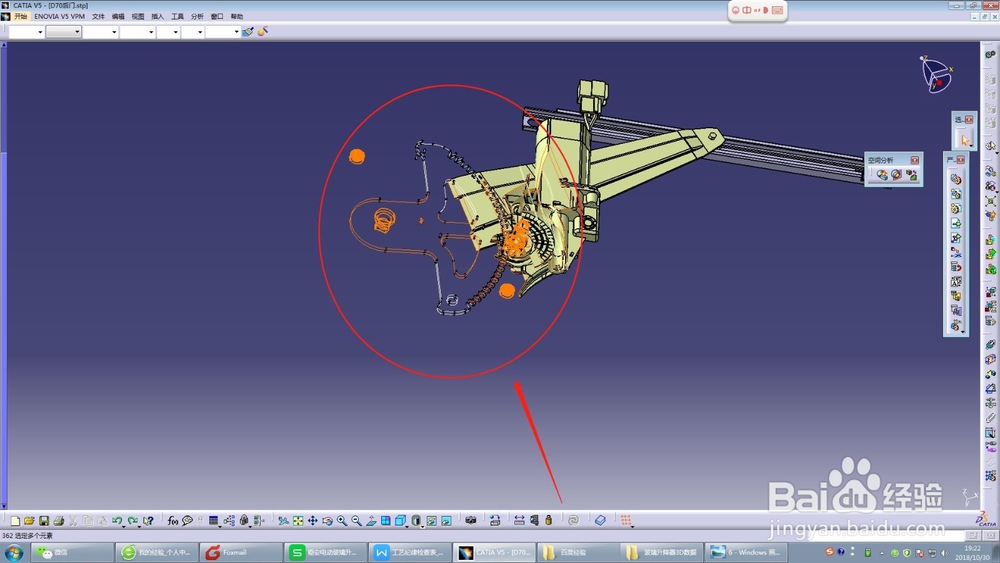The width and height of the screenshot is (1000, 563).
Task: Undo the last action
Action: tap(117, 521)
